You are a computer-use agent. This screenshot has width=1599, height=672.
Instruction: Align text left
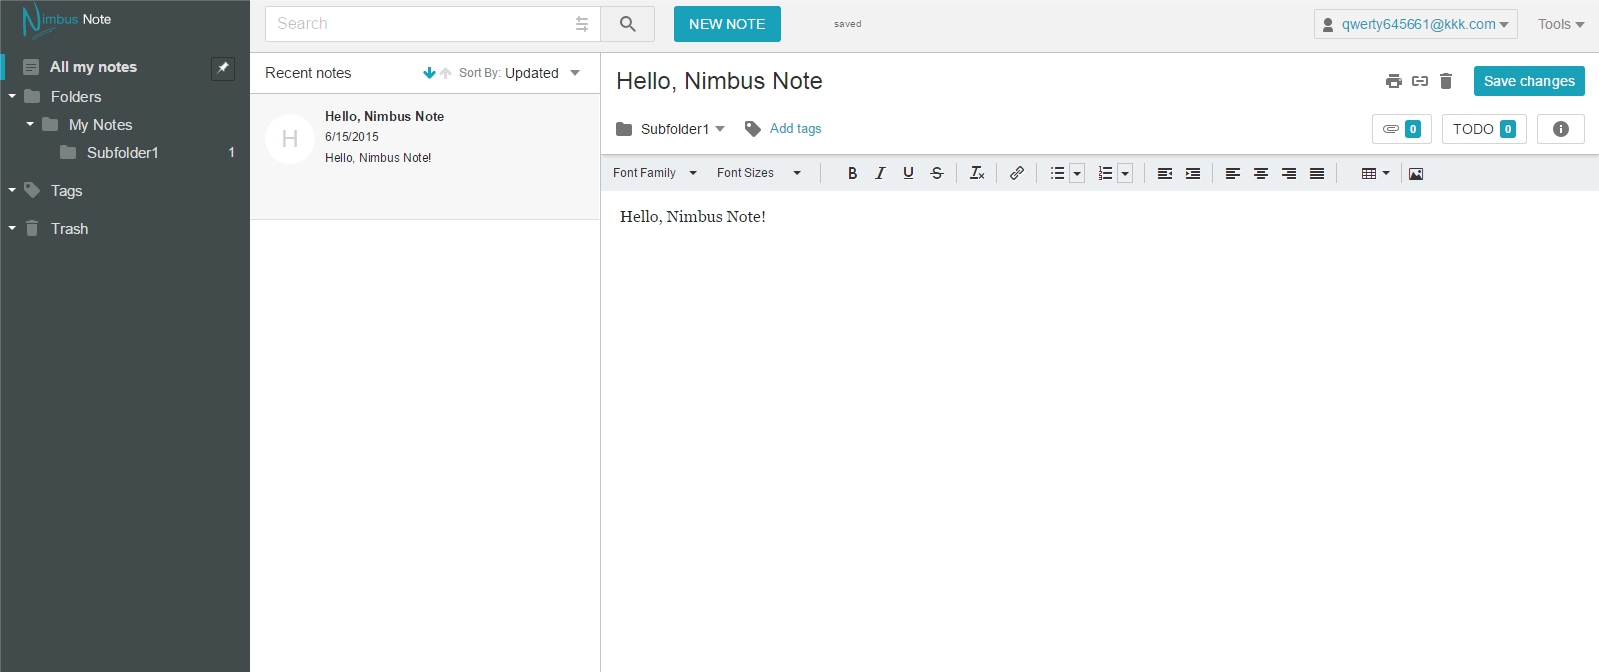point(1233,173)
